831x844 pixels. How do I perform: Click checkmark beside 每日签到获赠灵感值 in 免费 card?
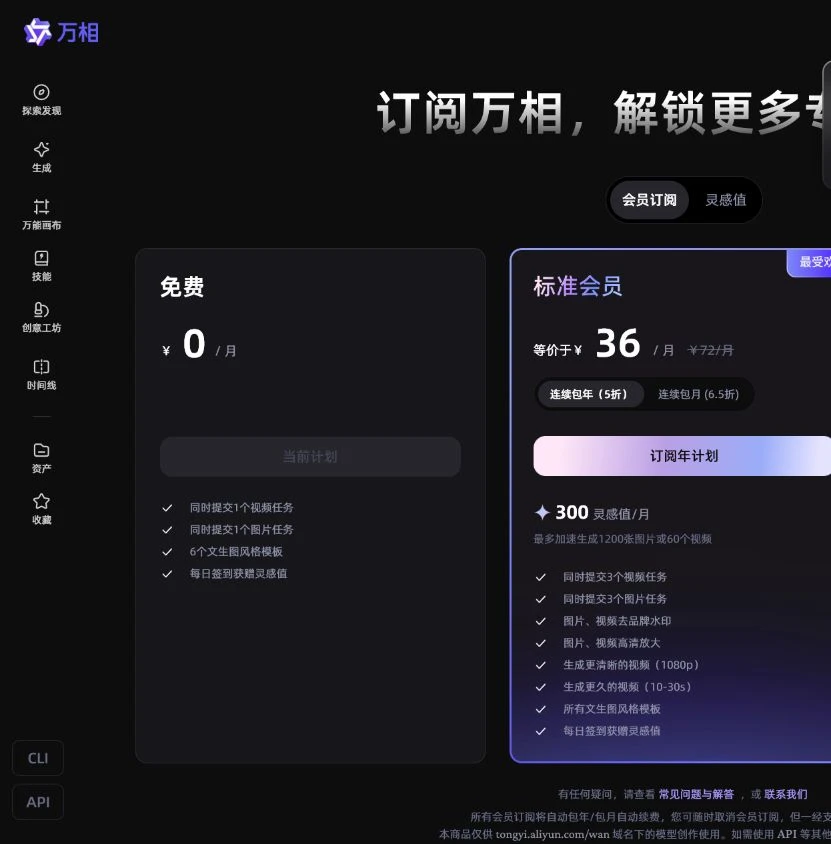coord(167,574)
